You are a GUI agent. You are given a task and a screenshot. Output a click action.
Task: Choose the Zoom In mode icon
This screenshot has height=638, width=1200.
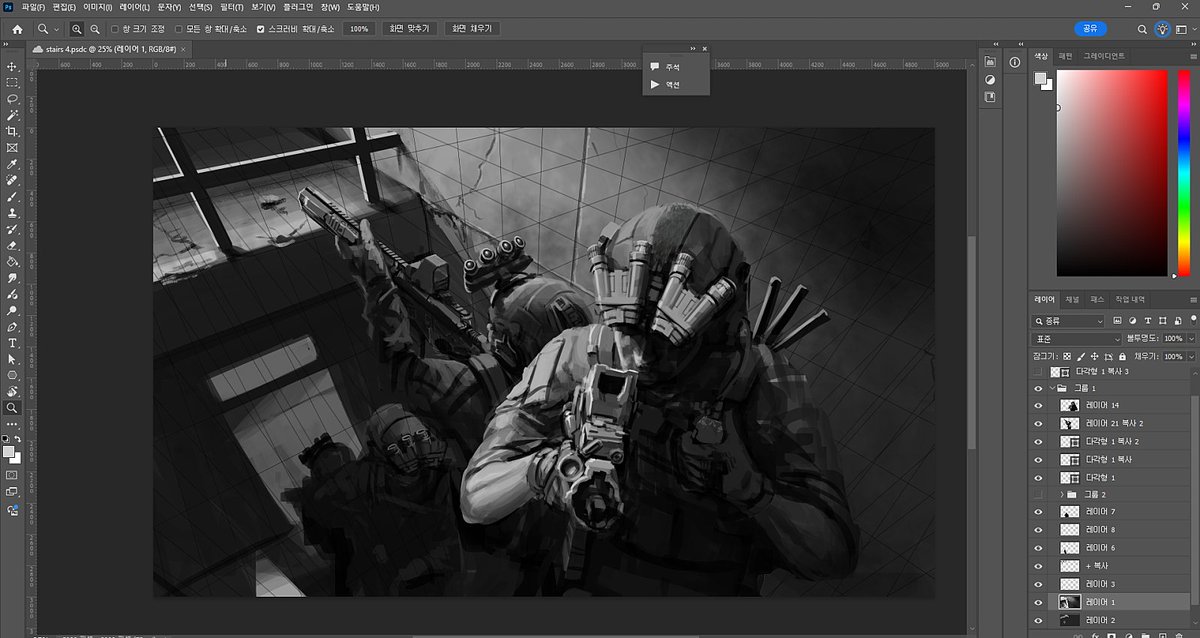point(77,29)
